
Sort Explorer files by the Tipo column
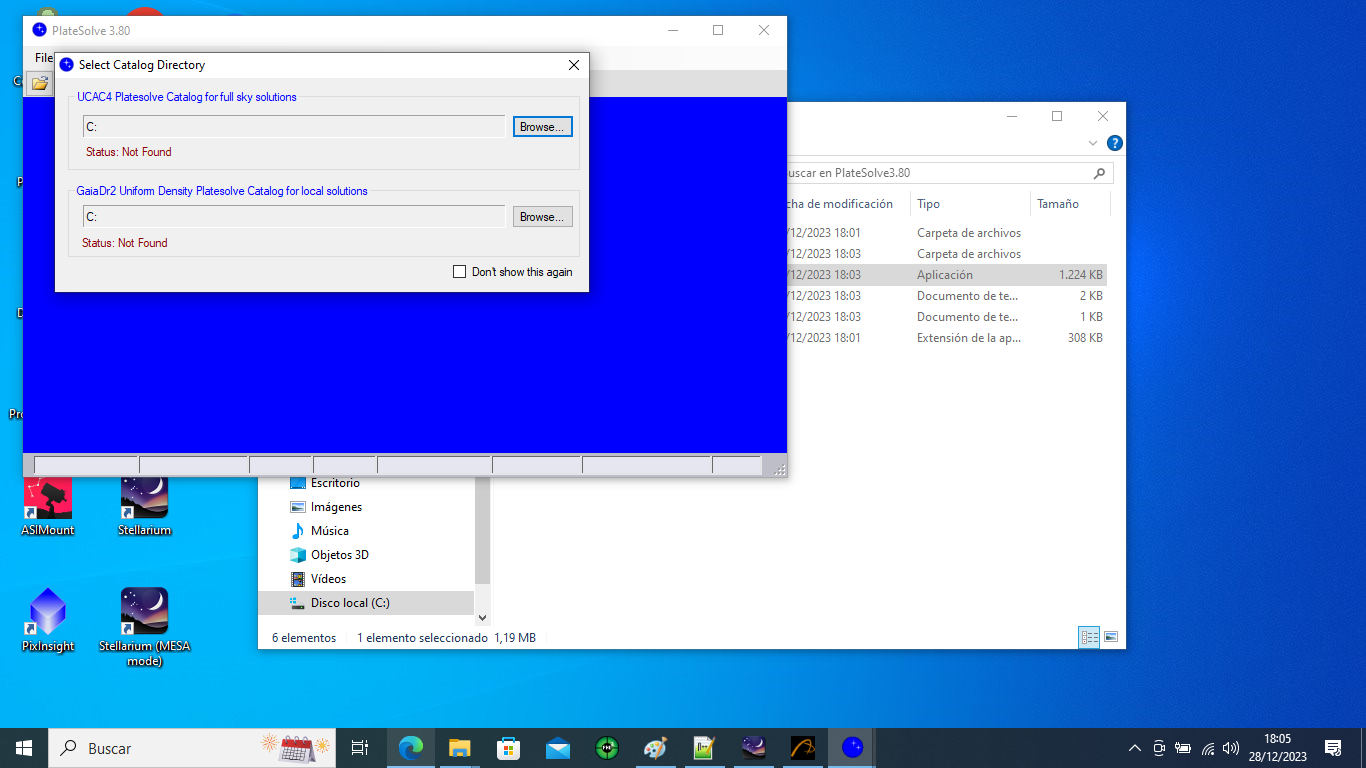[x=969, y=204]
